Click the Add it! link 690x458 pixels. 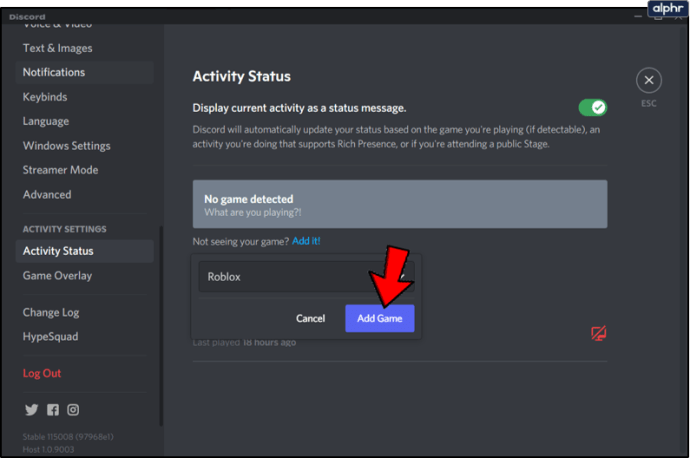coord(306,241)
